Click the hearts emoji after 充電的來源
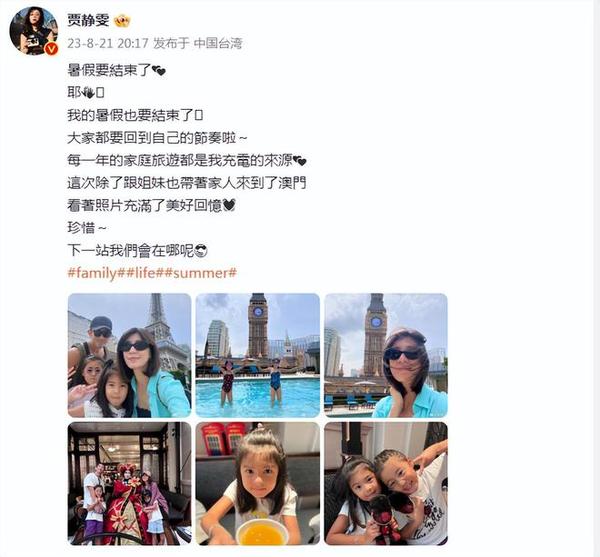Viewport: 600px width, 557px height. click(x=300, y=161)
